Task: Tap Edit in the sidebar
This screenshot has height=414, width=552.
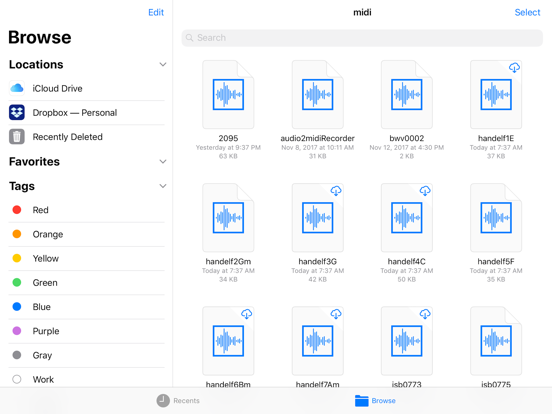Action: (156, 12)
